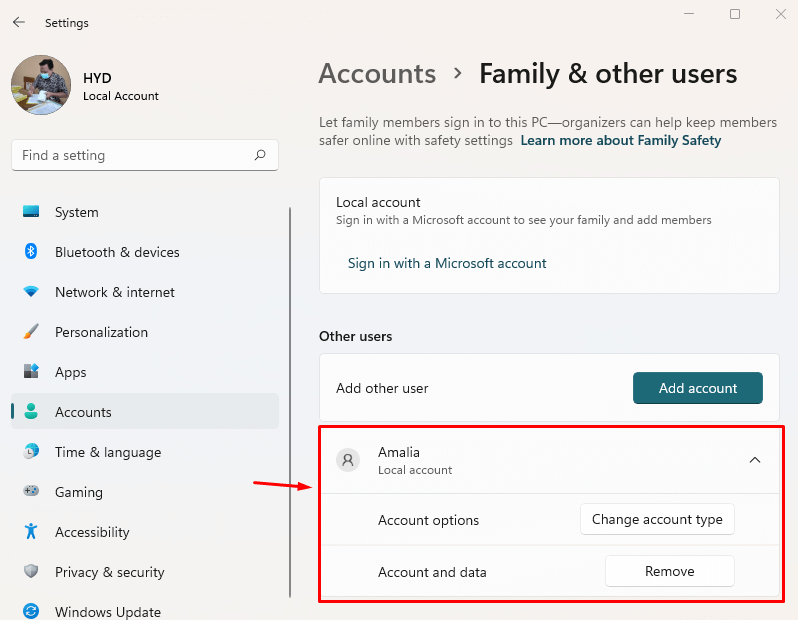Click the Privacy & security shield icon
The height and width of the screenshot is (620, 798).
click(x=31, y=572)
